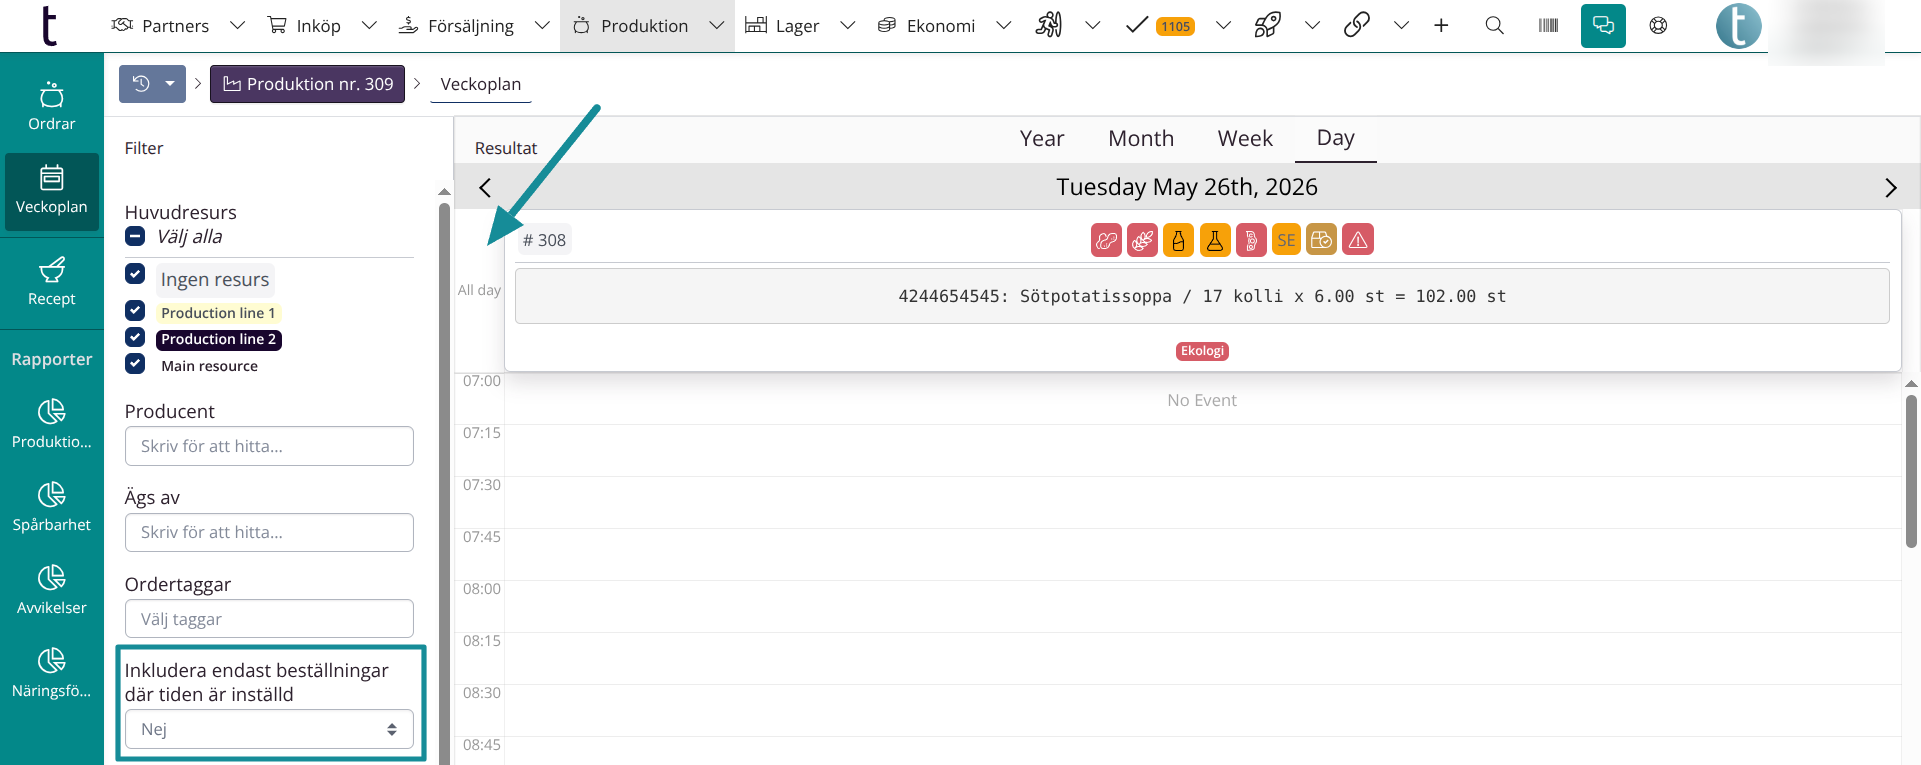Switch calendar to Week view
1921x765 pixels.
click(1245, 138)
